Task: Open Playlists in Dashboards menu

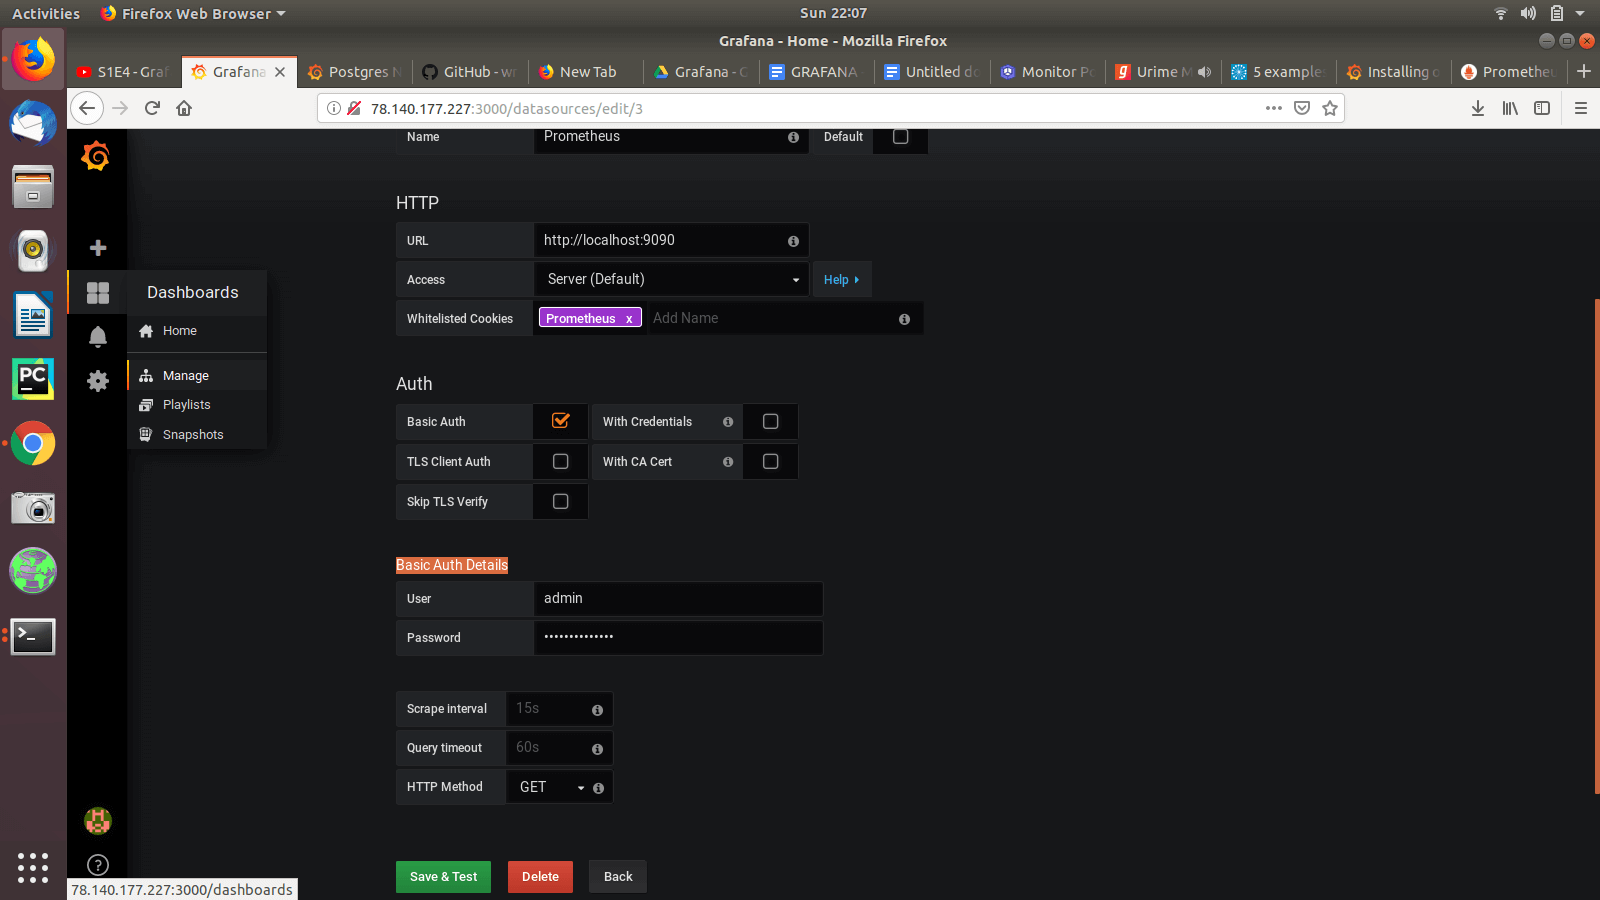Action: (197, 405)
